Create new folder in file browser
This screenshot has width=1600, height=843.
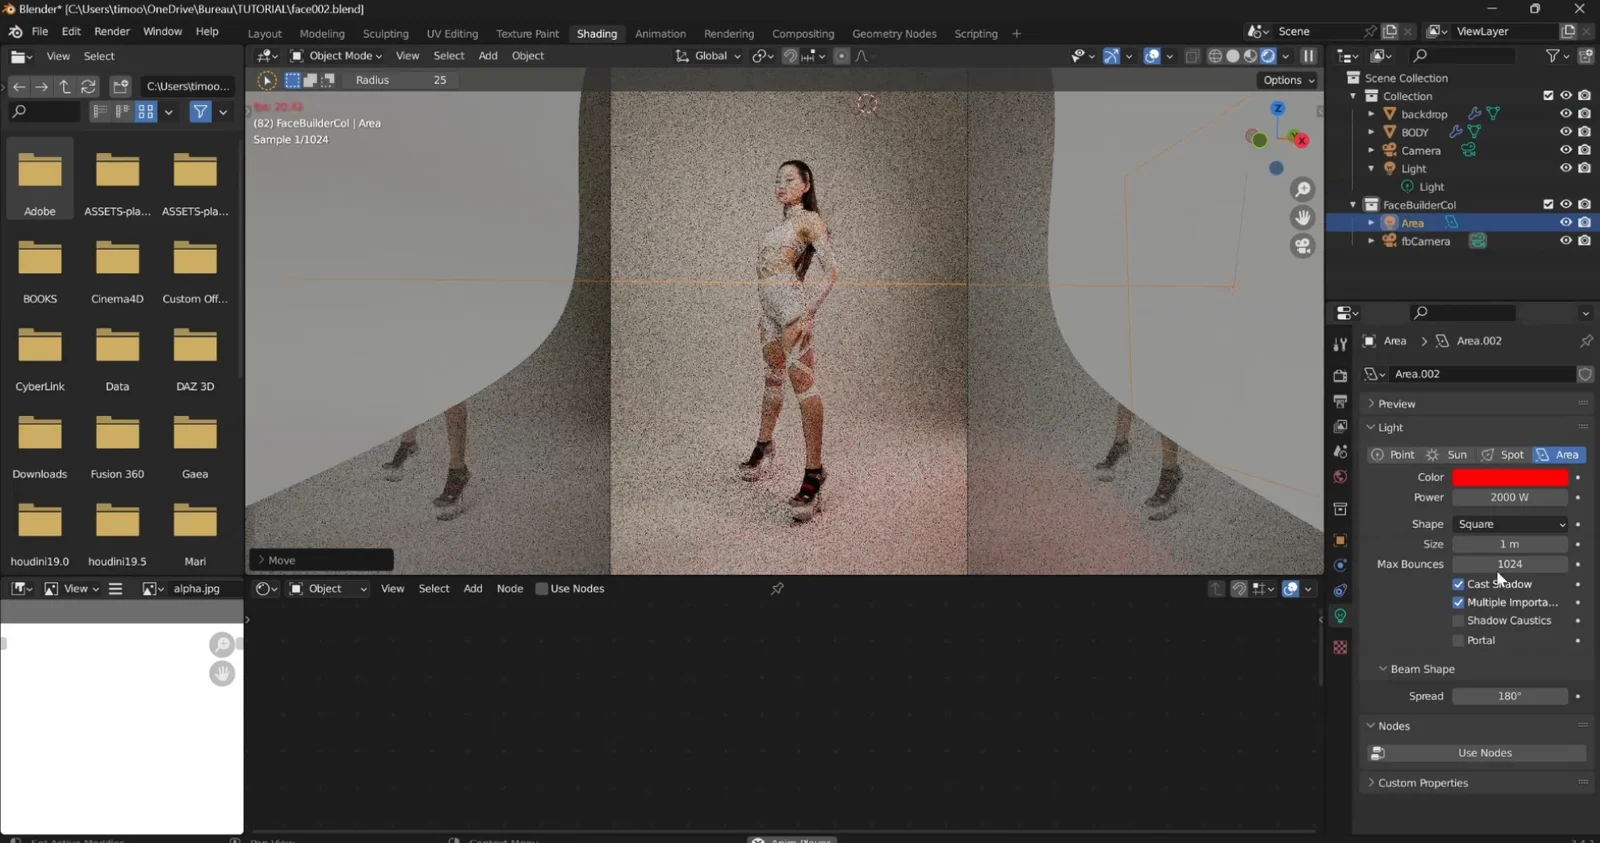(120, 86)
